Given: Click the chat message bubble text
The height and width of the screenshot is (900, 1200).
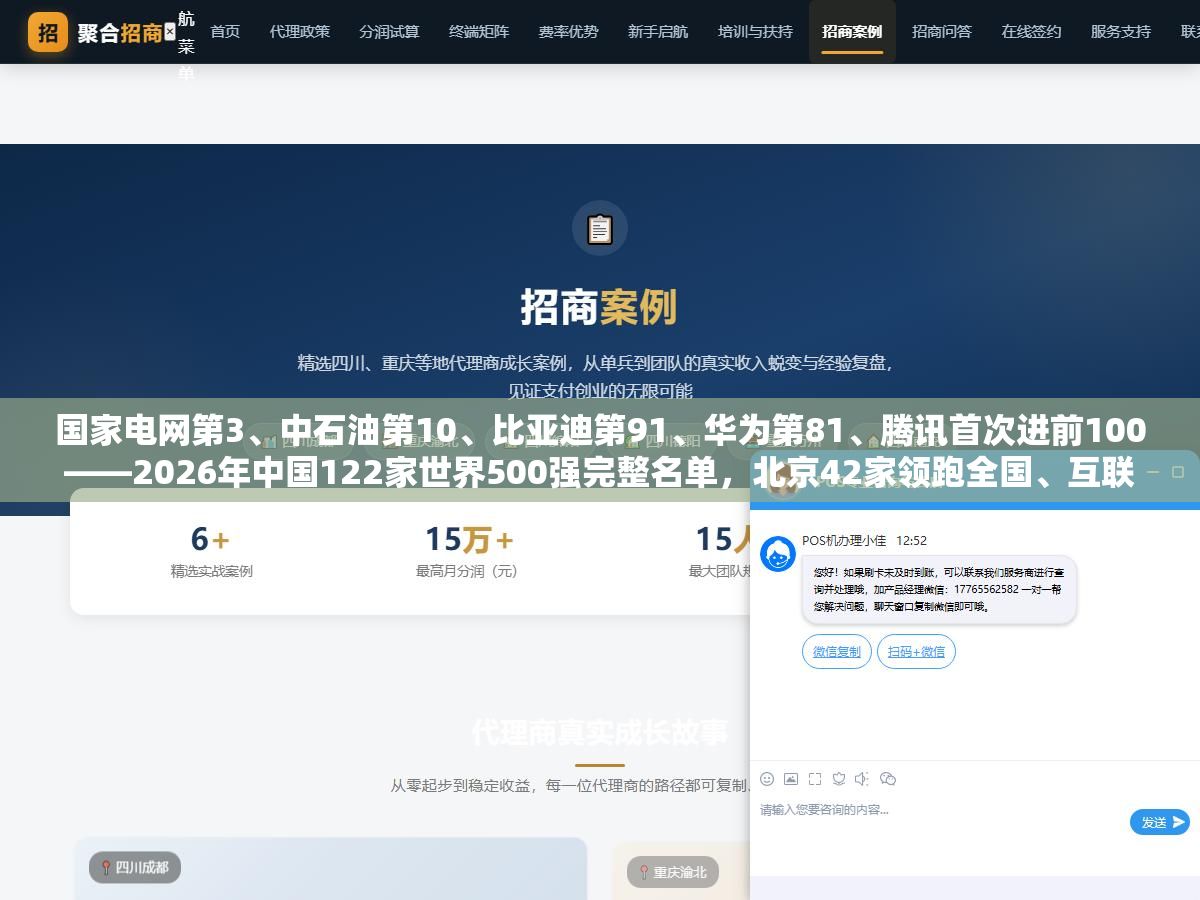Looking at the screenshot, I should tap(939, 590).
